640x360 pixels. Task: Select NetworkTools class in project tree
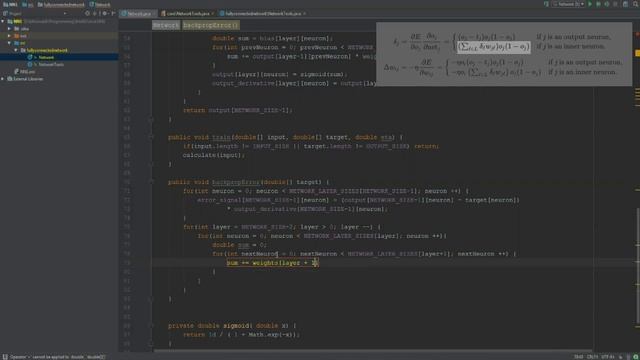(x=51, y=64)
